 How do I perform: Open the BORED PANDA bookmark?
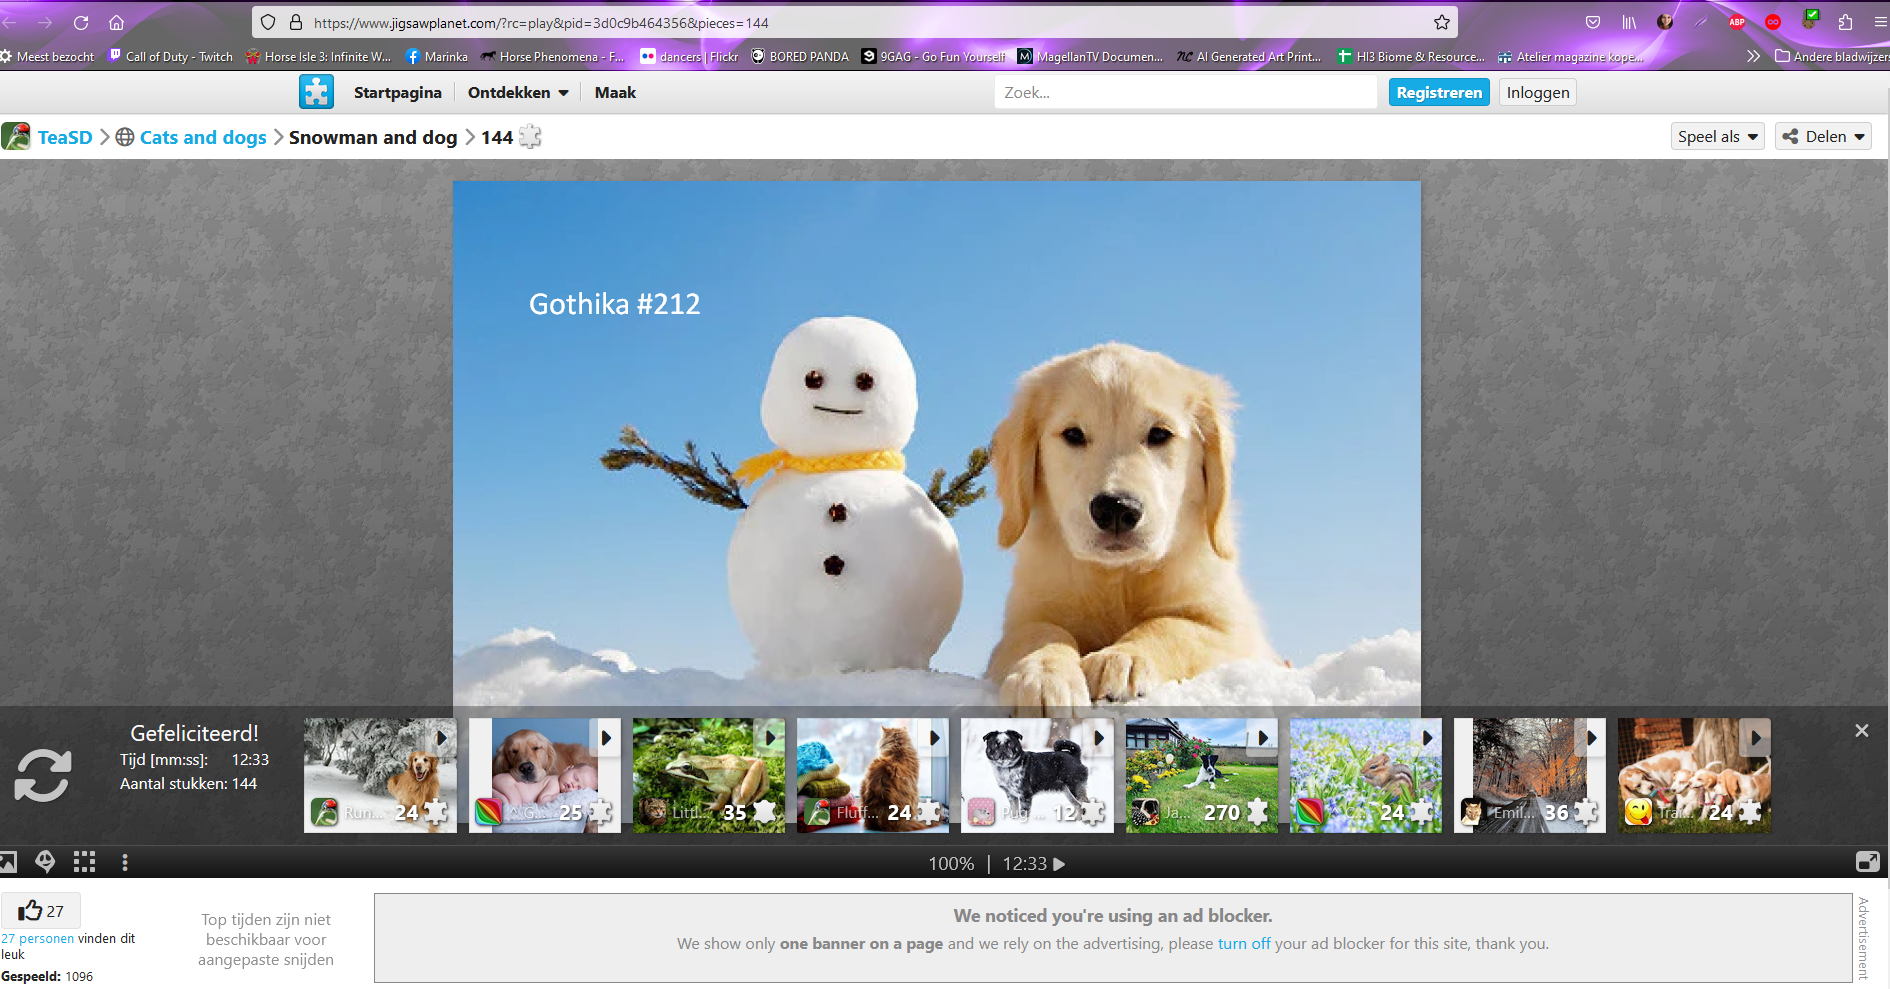[800, 56]
